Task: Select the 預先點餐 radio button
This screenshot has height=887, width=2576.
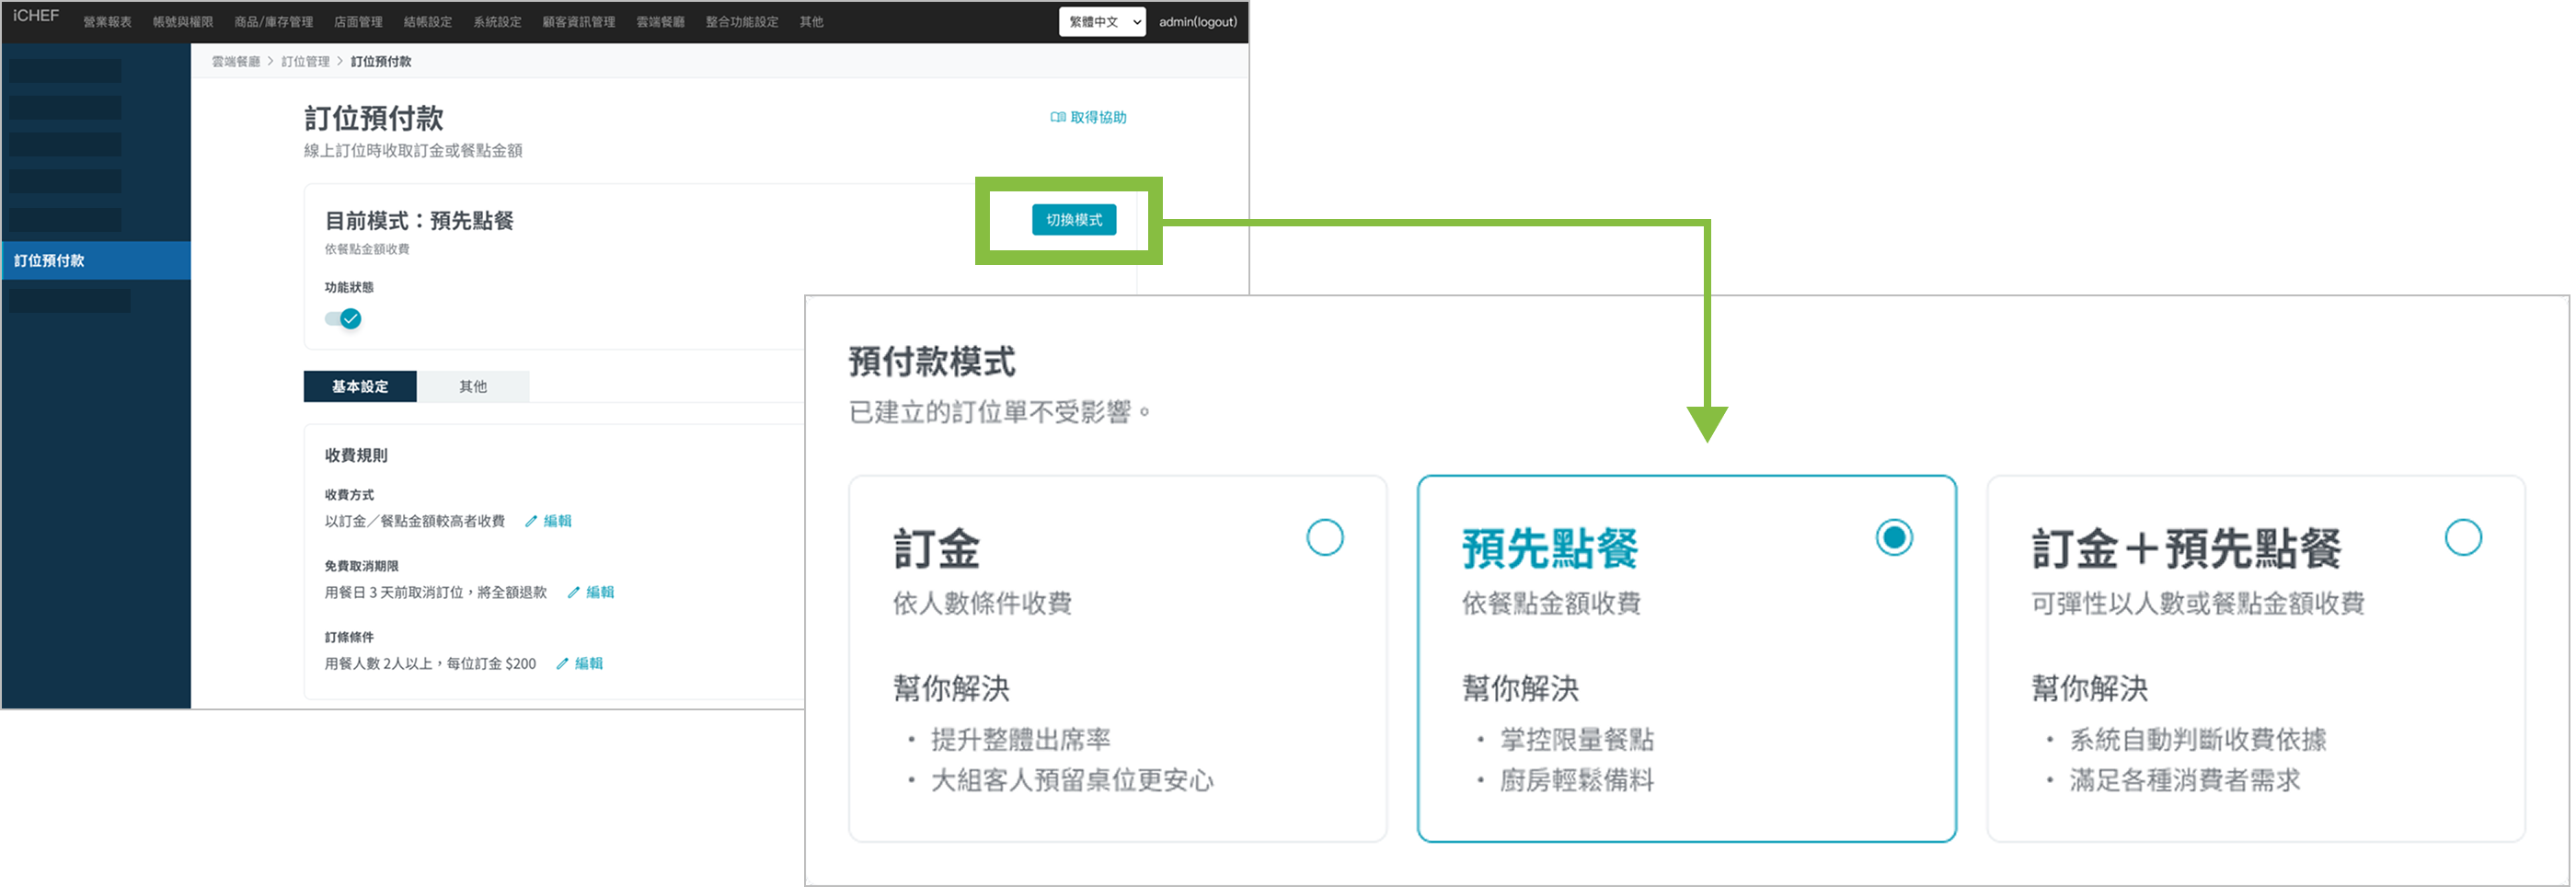Action: 1893,538
